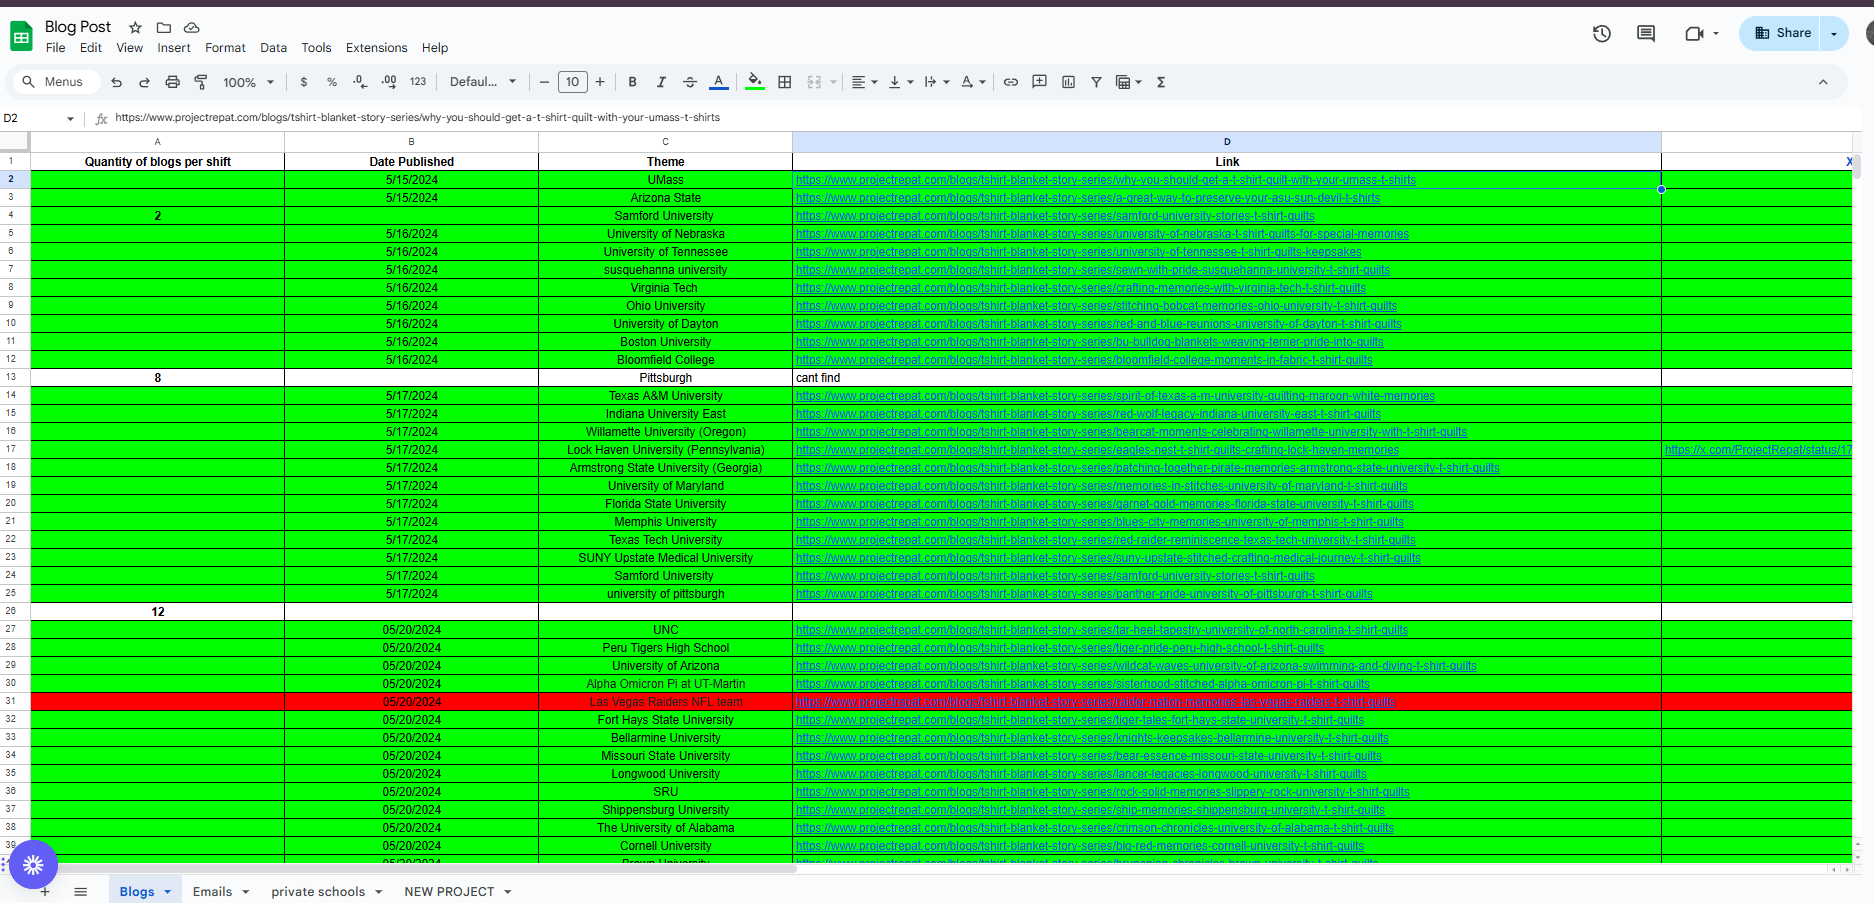The height and width of the screenshot is (903, 1874).
Task: Open the Extensions menu
Action: coord(377,48)
